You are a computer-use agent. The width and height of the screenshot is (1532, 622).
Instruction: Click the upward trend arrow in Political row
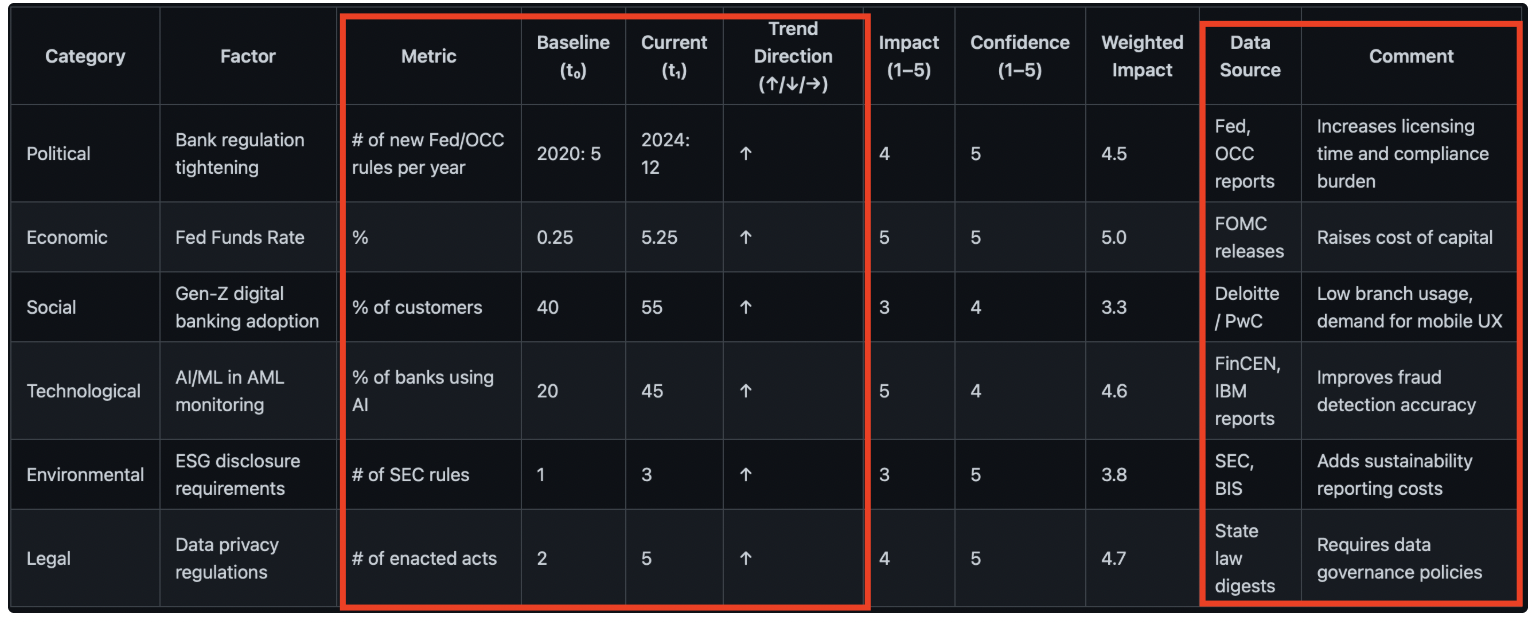point(745,154)
